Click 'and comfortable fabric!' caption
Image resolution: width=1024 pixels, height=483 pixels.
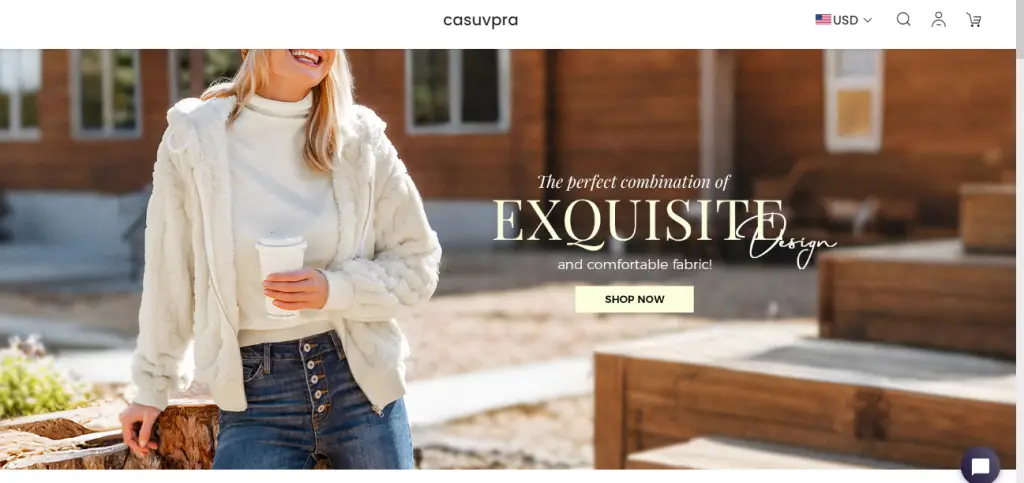point(635,265)
